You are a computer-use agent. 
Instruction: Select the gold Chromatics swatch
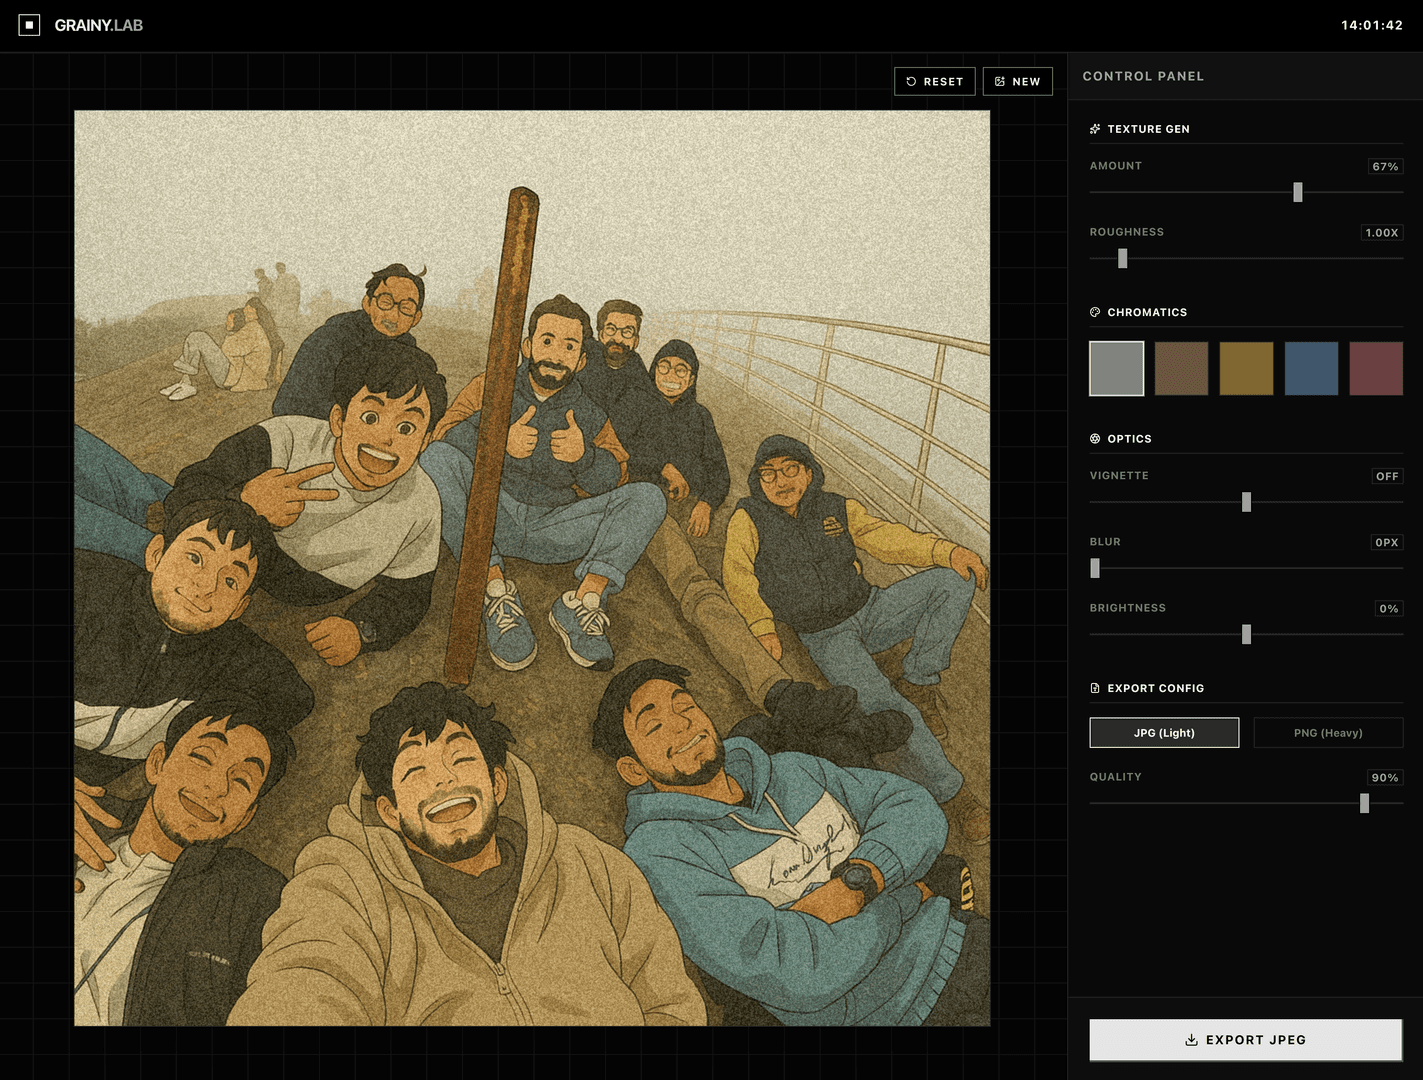click(1246, 368)
